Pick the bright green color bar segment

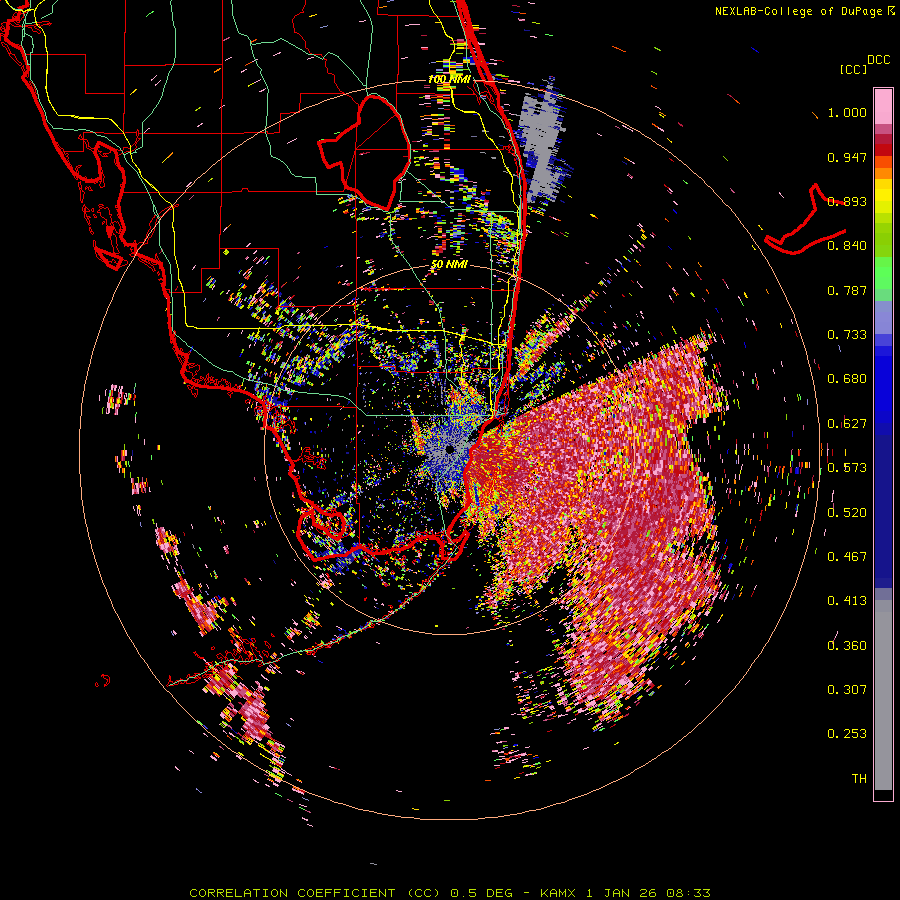pos(883,273)
